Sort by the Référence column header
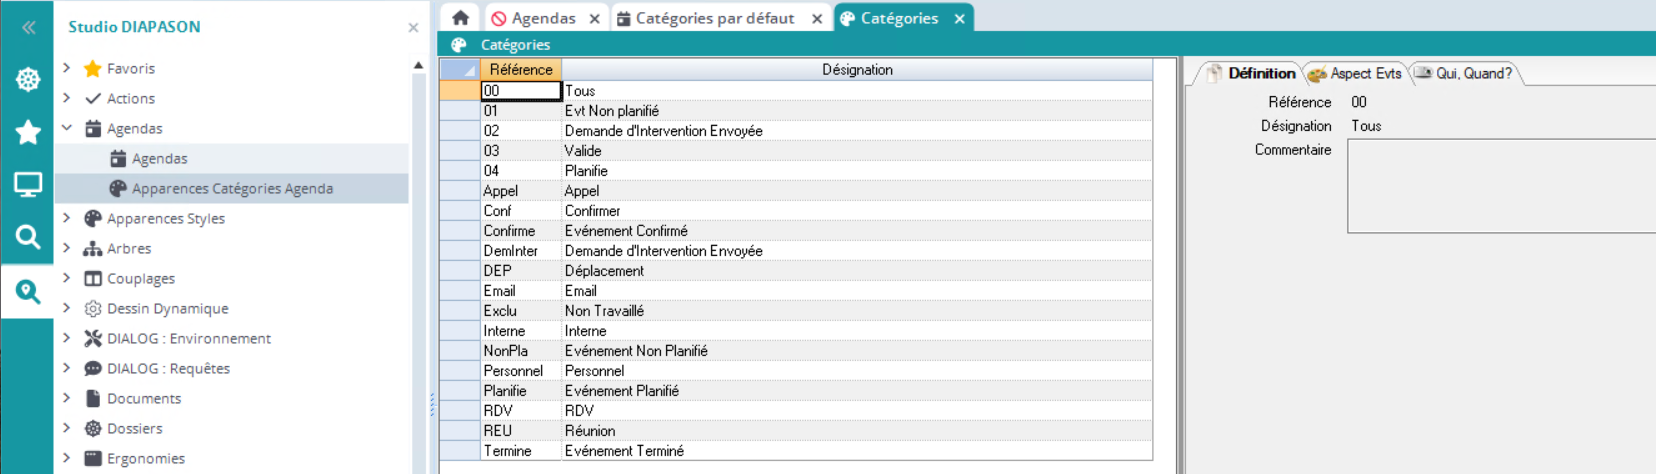The width and height of the screenshot is (1656, 474). (x=520, y=69)
